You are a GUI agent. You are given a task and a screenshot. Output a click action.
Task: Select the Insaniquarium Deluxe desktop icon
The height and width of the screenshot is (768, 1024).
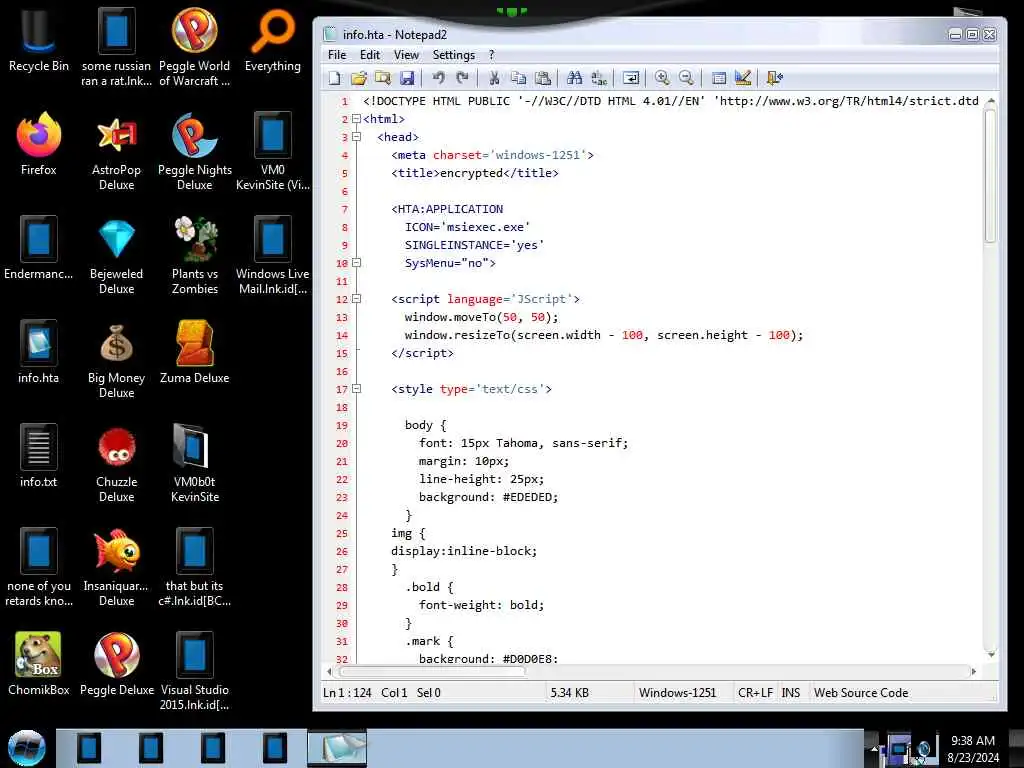pyautogui.click(x=116, y=568)
